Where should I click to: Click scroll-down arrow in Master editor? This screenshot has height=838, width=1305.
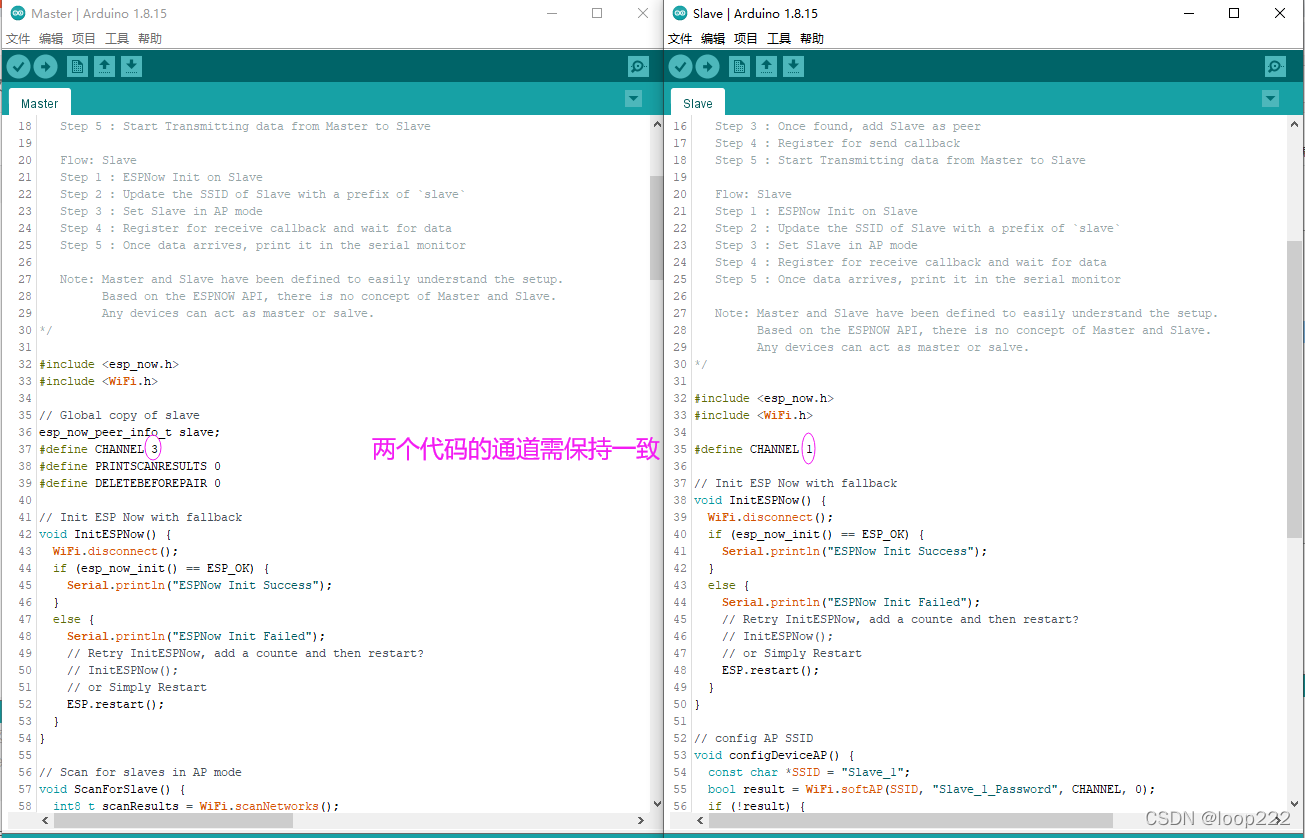click(x=656, y=805)
